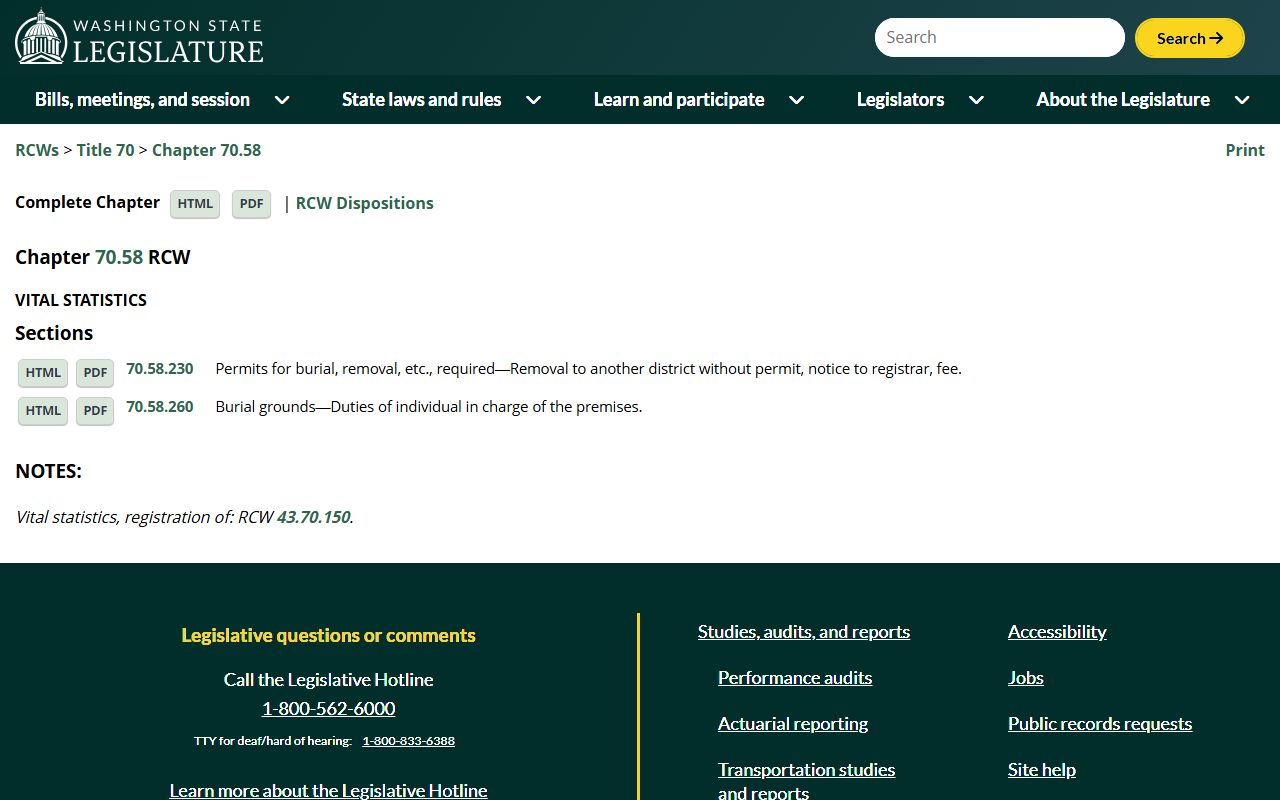The width and height of the screenshot is (1280, 800).
Task: Open the RCW Dispositions link
Action: pyautogui.click(x=364, y=203)
